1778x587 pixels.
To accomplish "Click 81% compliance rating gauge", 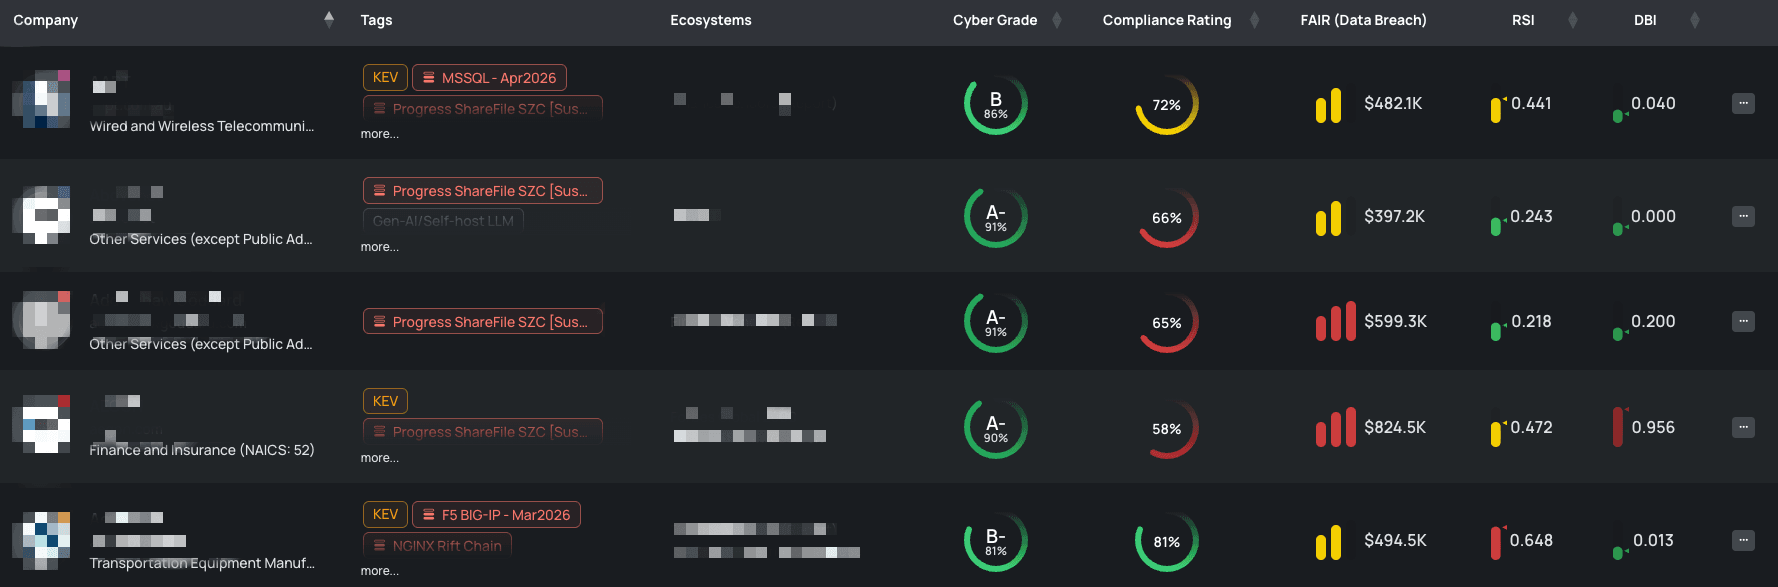I will (1167, 541).
